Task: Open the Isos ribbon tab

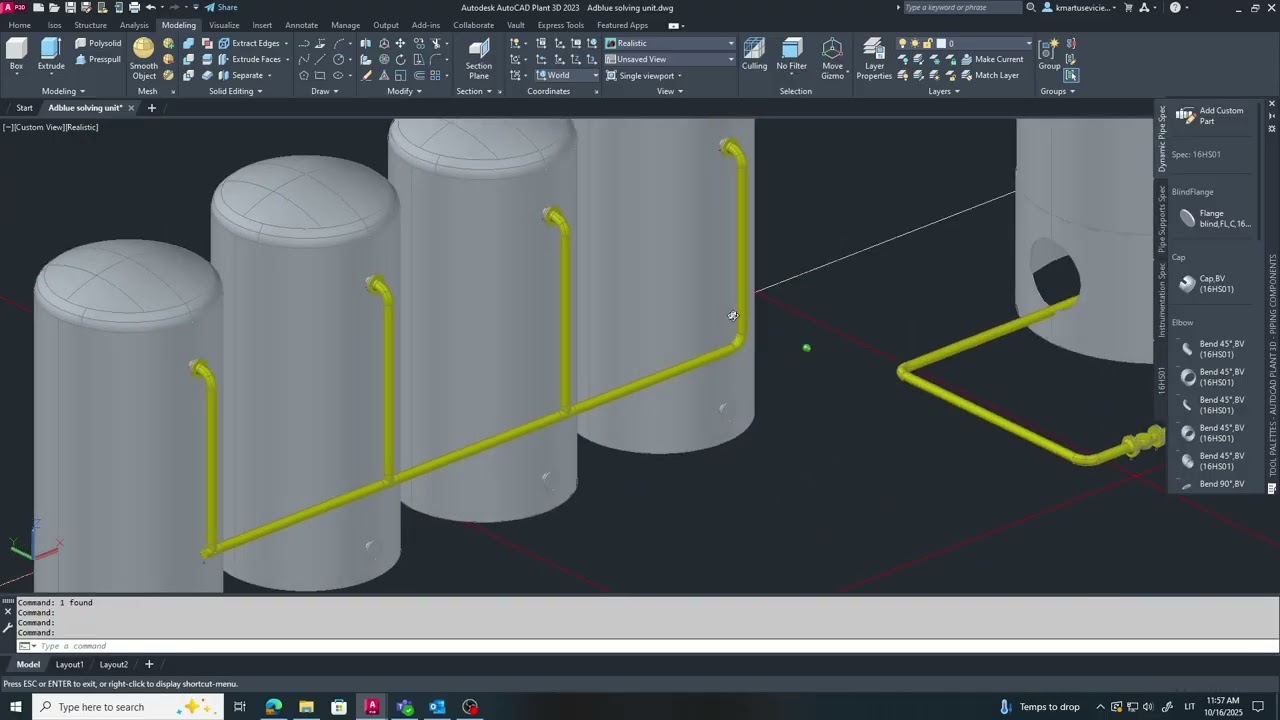Action: (x=54, y=25)
